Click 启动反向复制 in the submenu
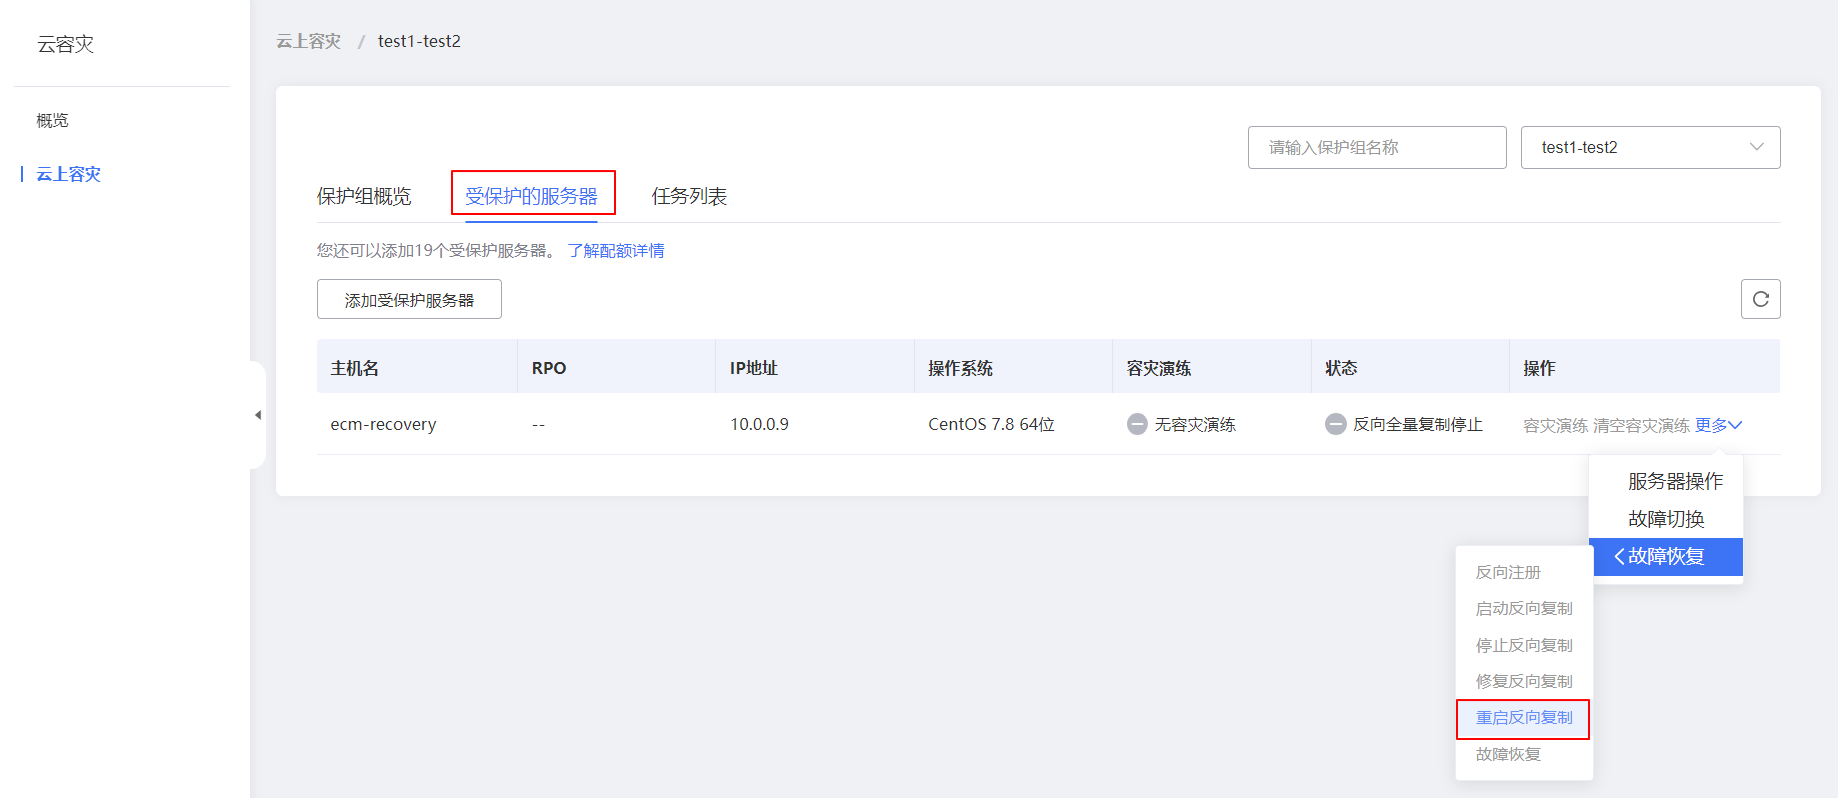This screenshot has width=1838, height=798. 1524,608
